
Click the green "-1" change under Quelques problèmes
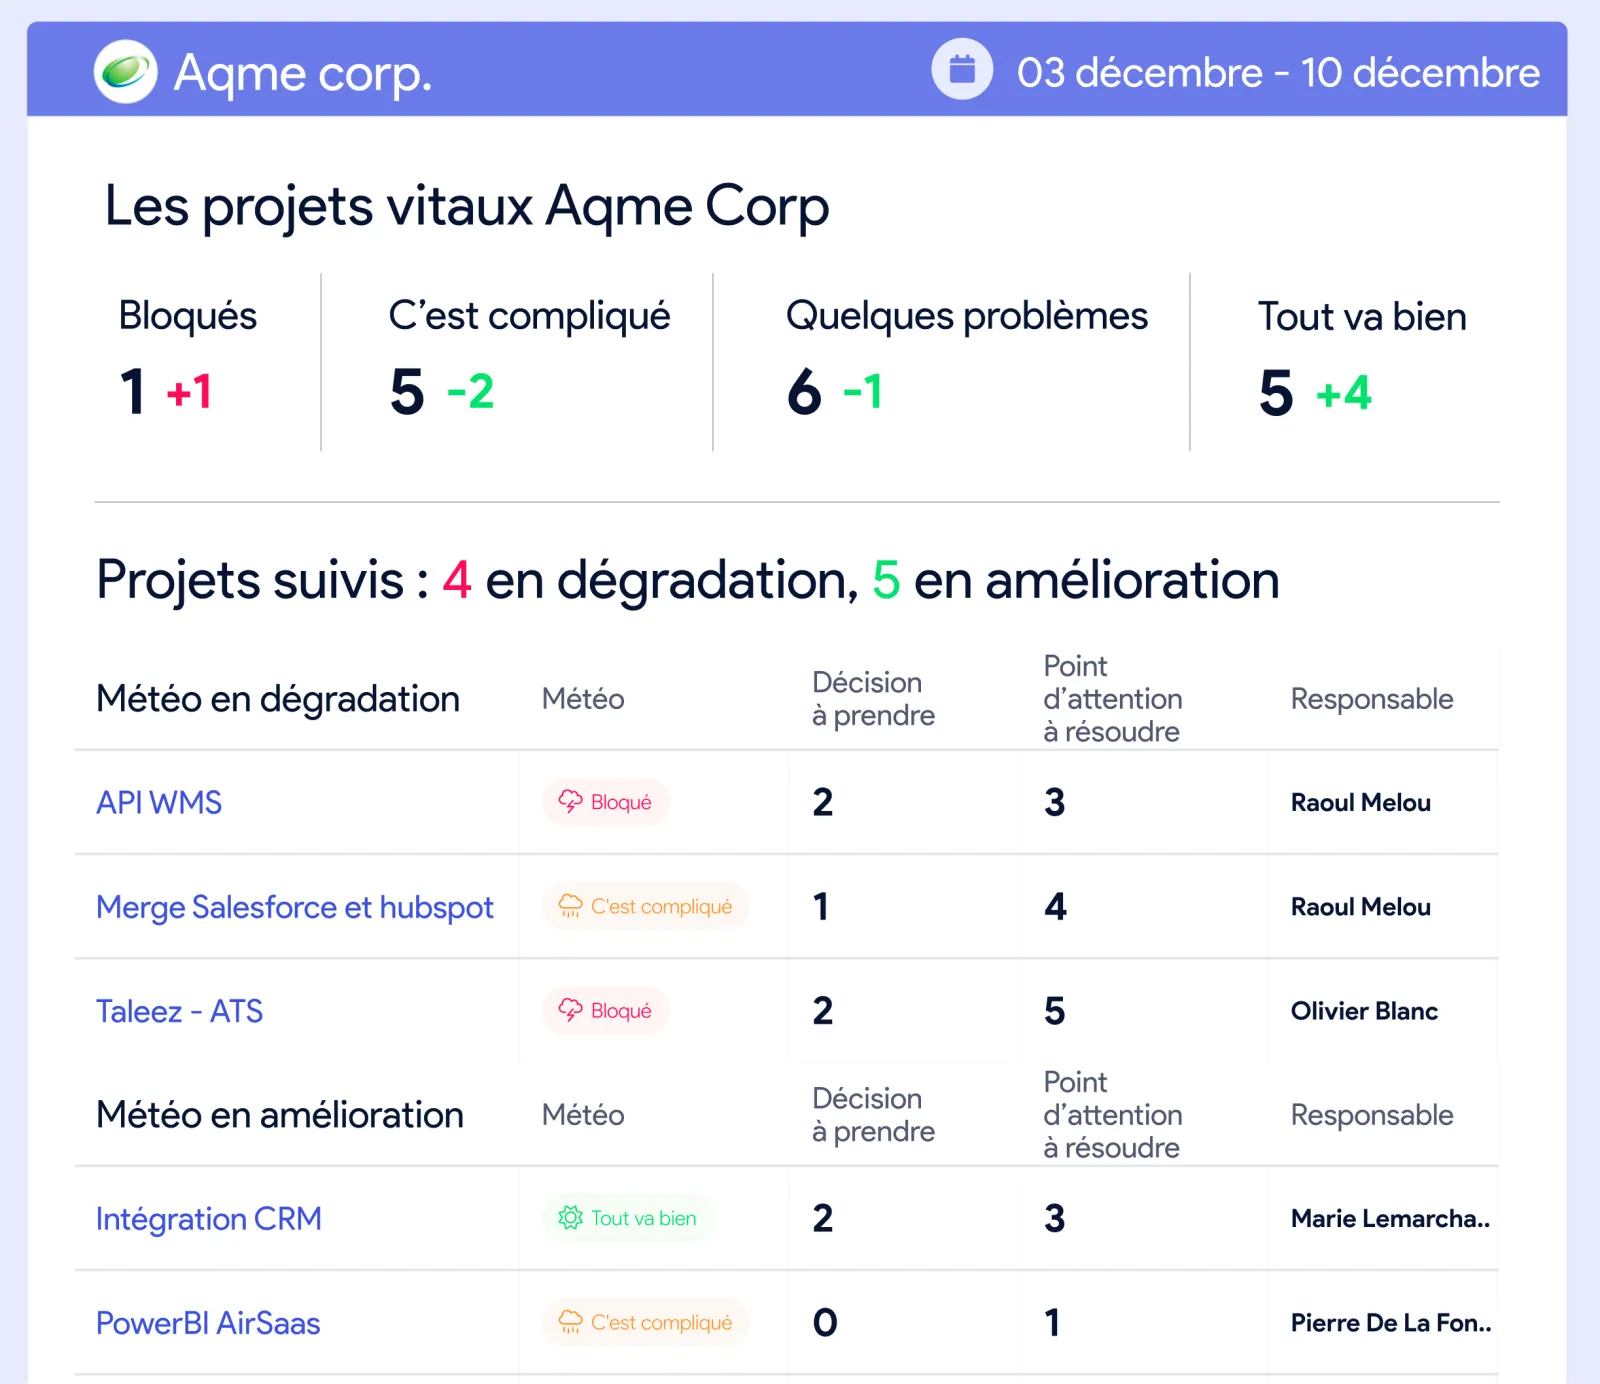click(863, 392)
